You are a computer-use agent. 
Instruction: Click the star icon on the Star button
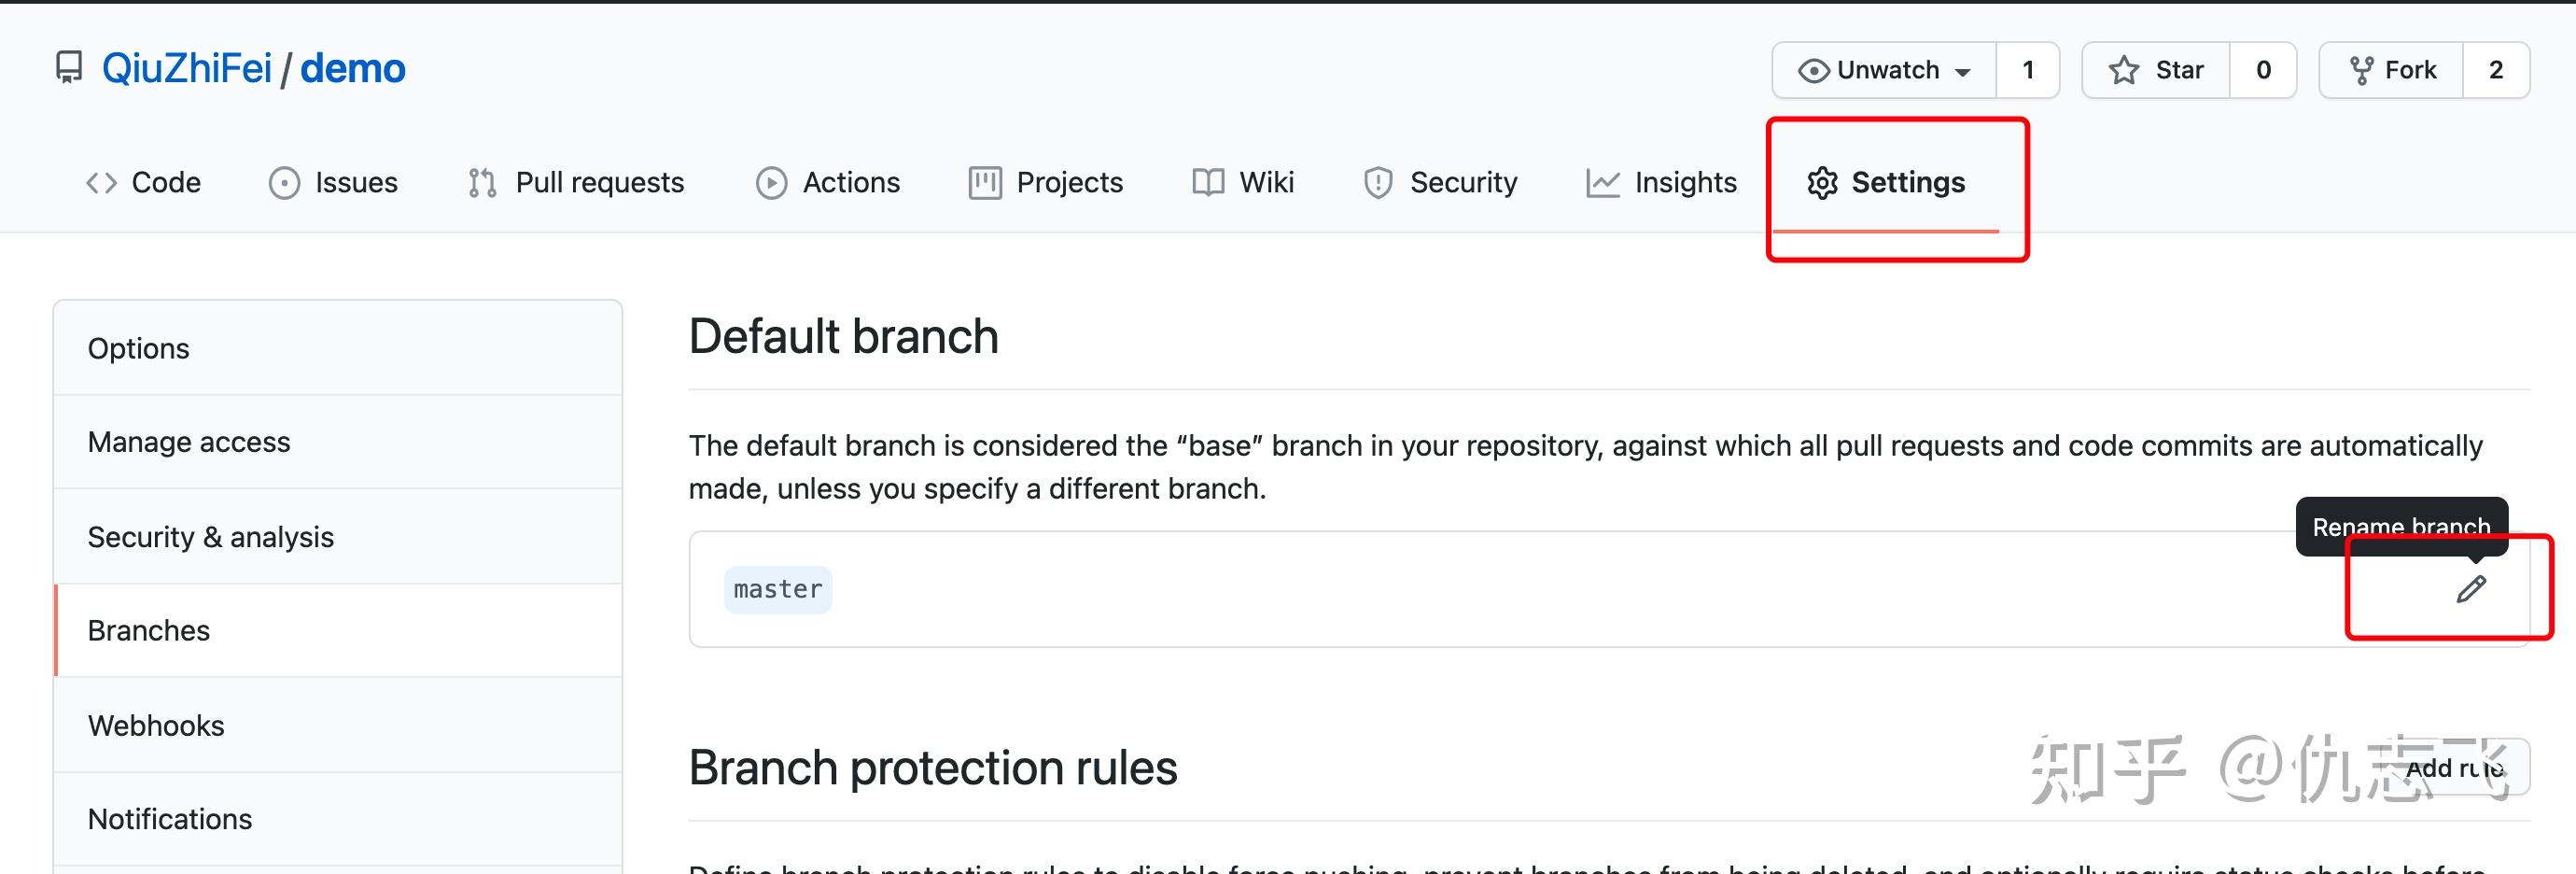[2122, 69]
